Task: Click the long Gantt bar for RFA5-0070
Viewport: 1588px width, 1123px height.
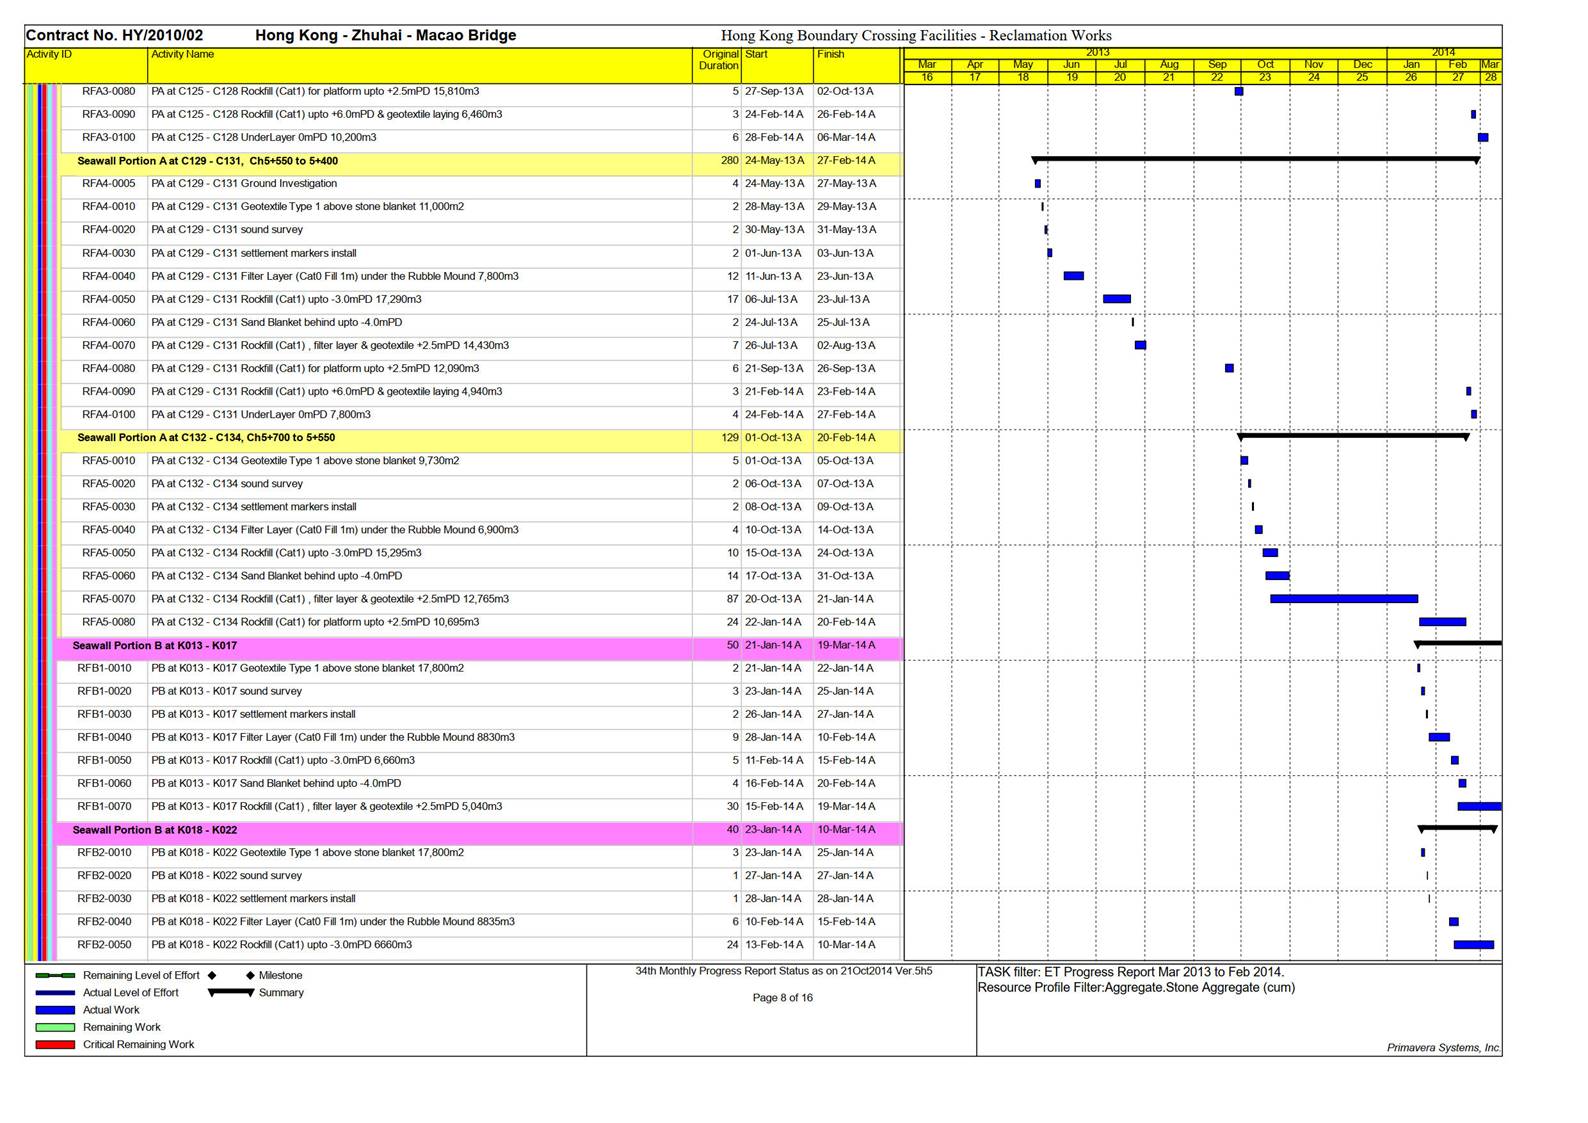Action: [1344, 599]
